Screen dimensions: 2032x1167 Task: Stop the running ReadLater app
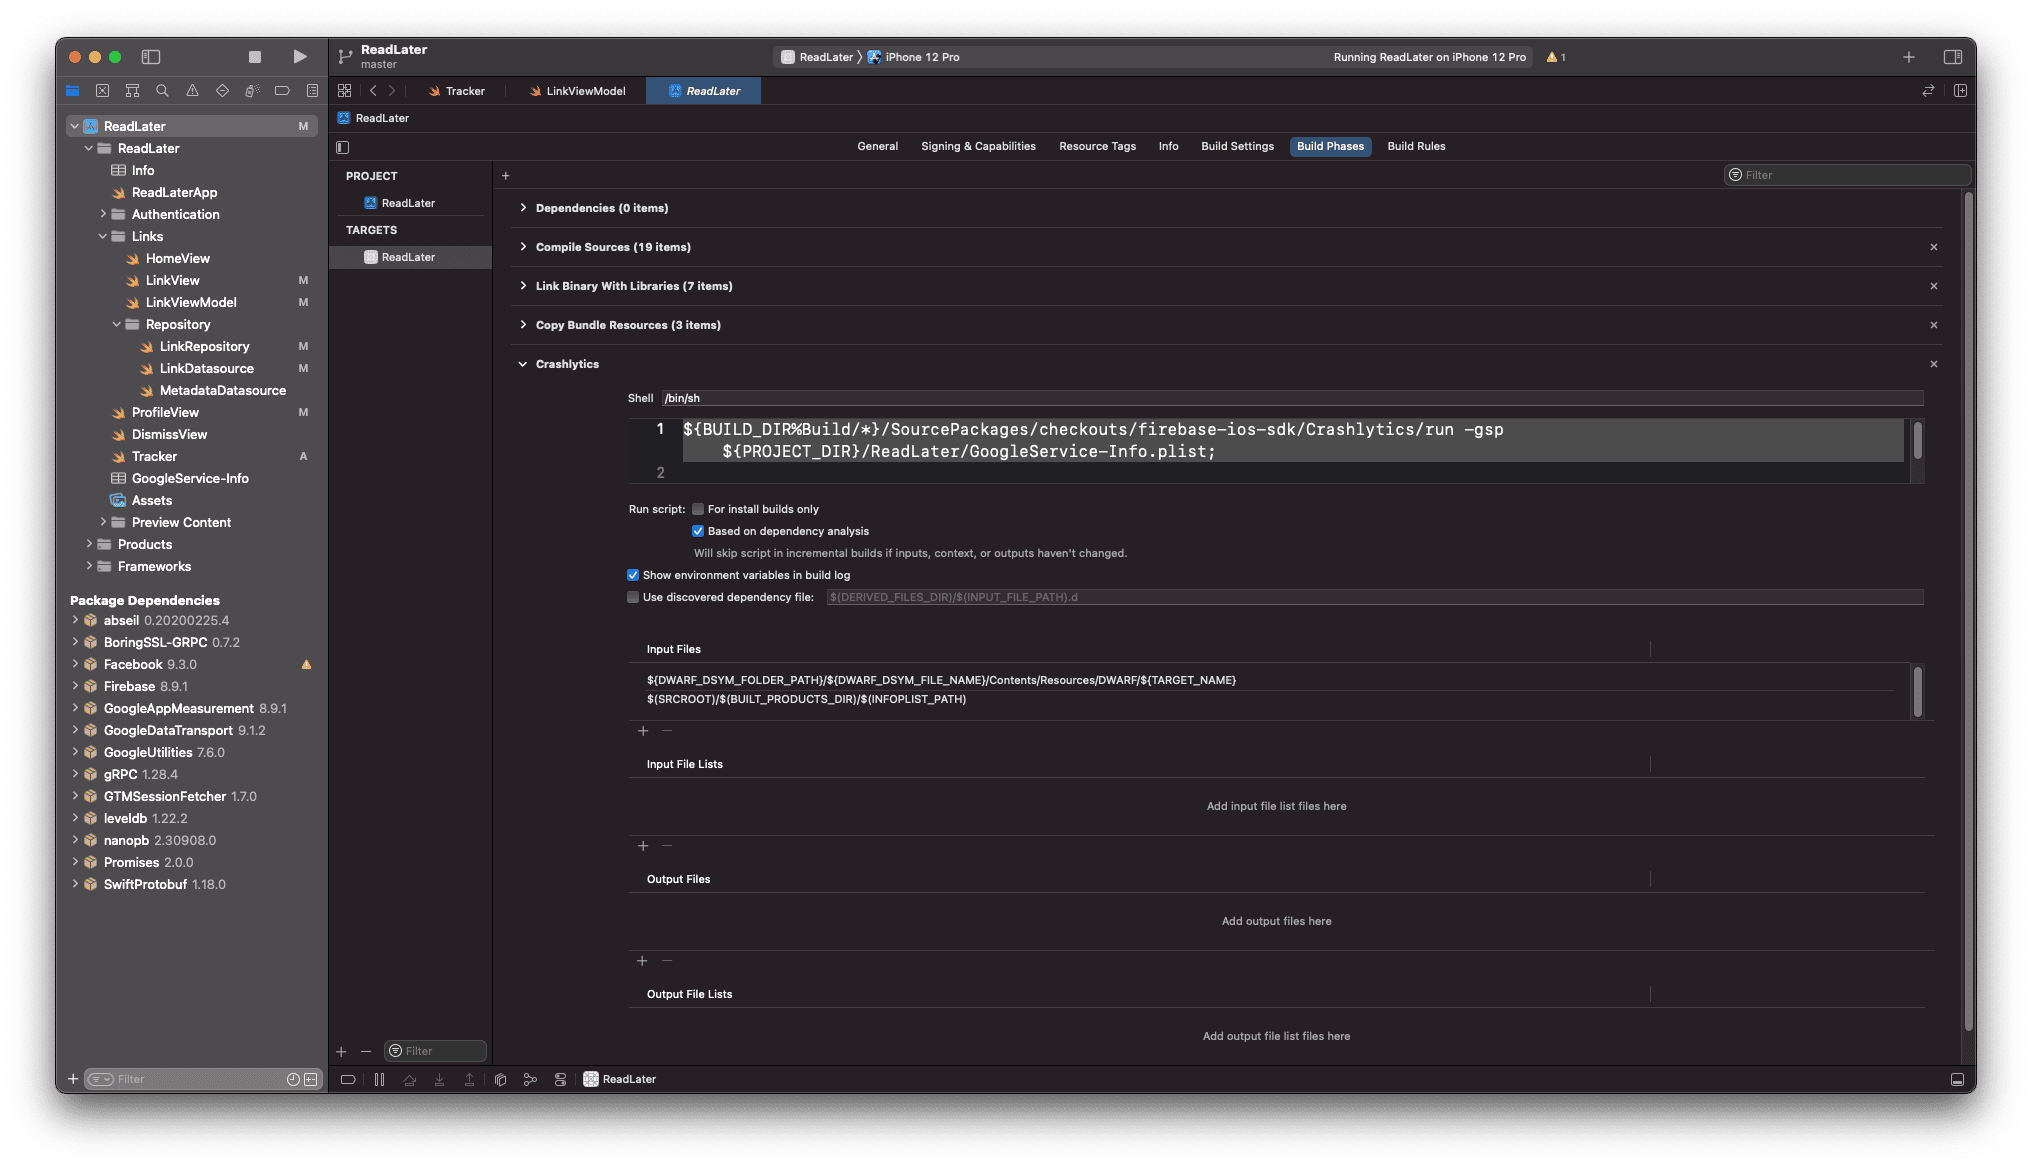click(254, 57)
